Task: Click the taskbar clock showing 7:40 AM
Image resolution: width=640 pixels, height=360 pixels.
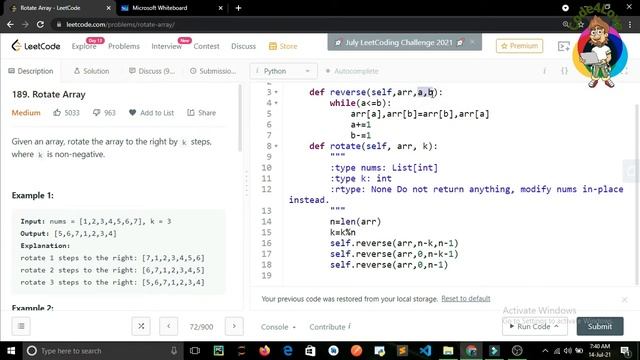Action: [600, 351]
